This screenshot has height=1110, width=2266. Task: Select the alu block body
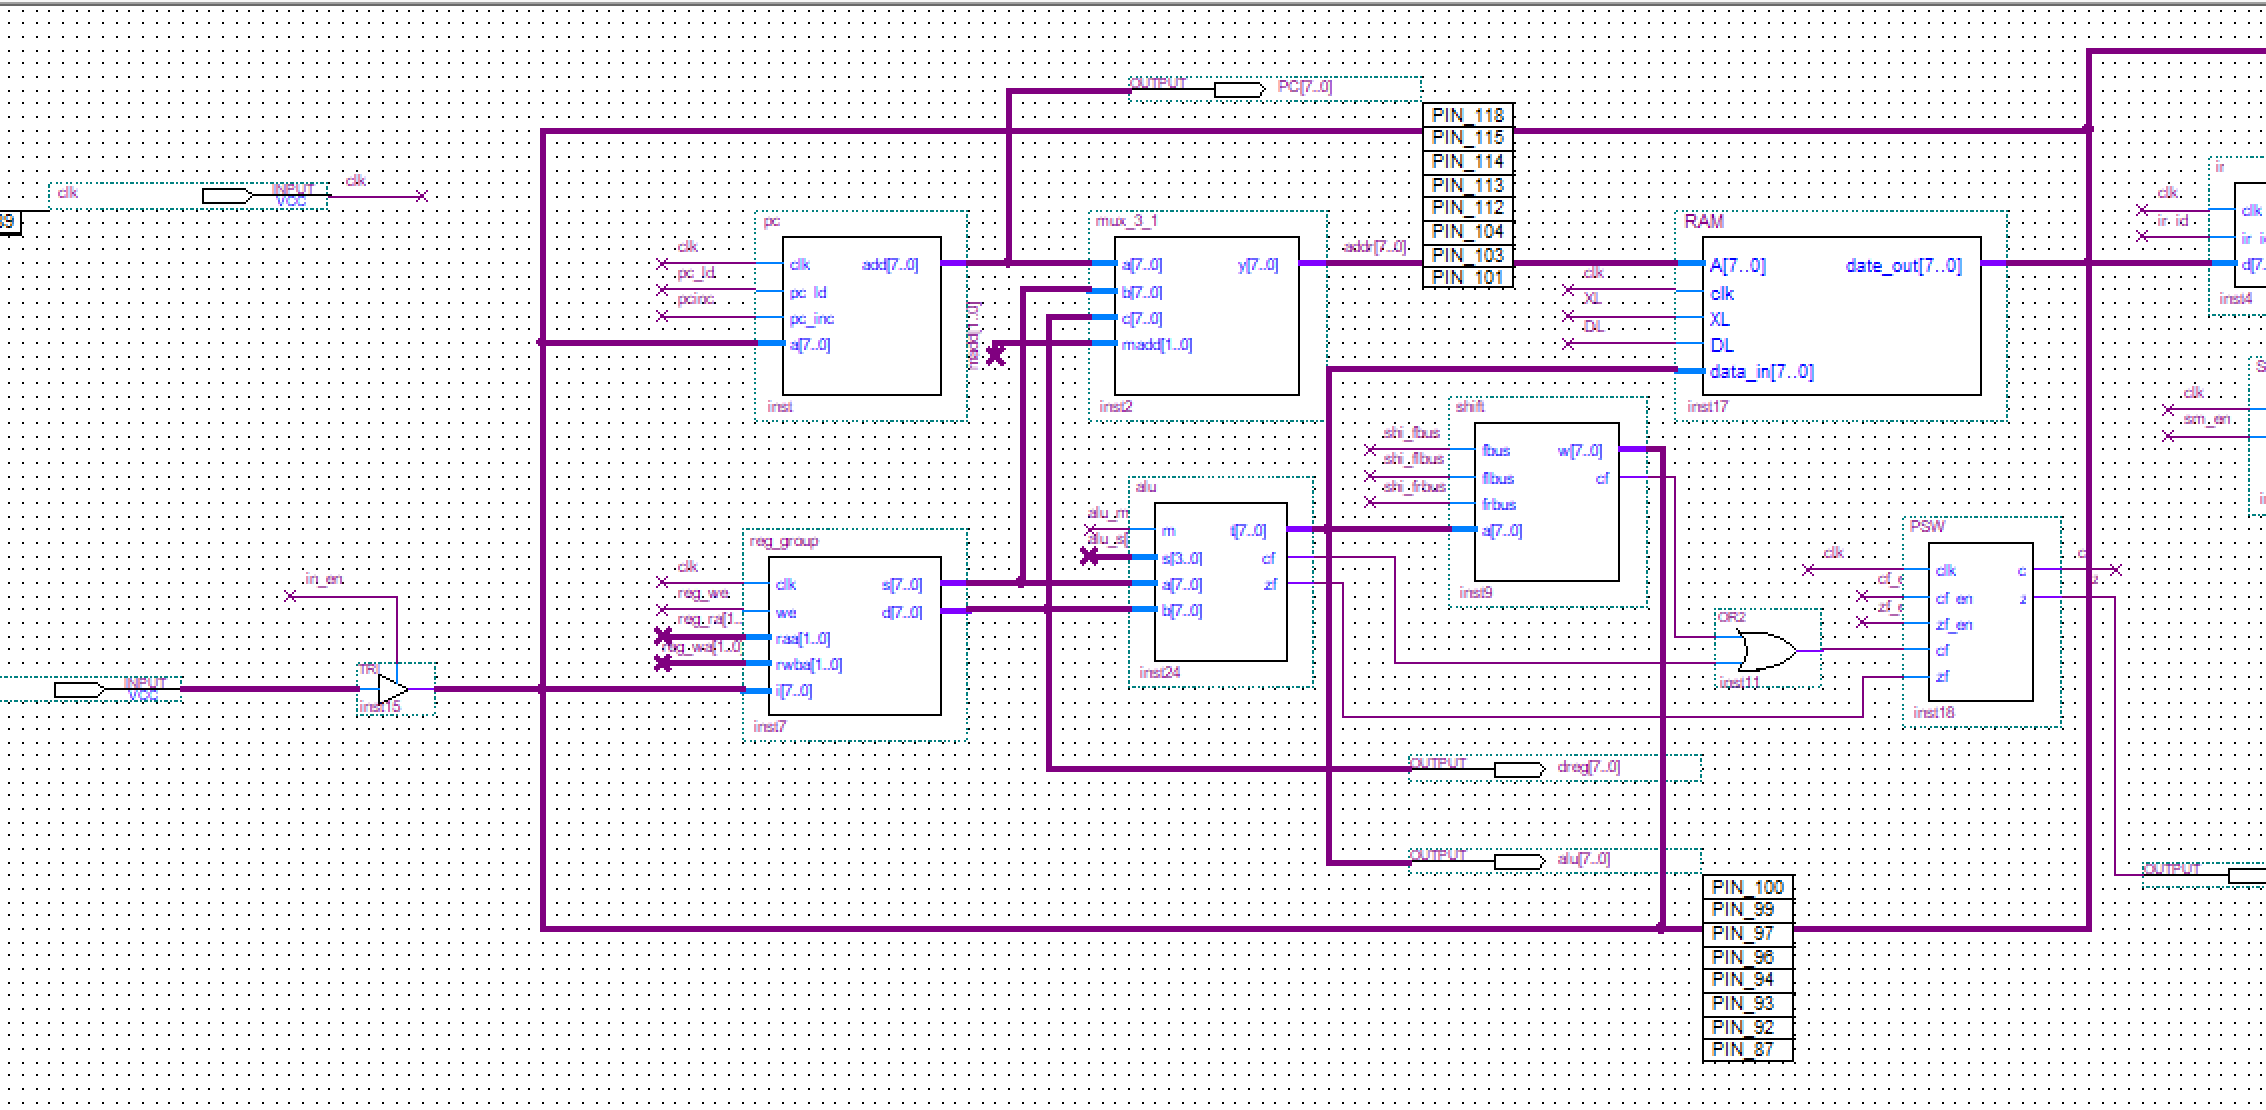pyautogui.click(x=1221, y=582)
